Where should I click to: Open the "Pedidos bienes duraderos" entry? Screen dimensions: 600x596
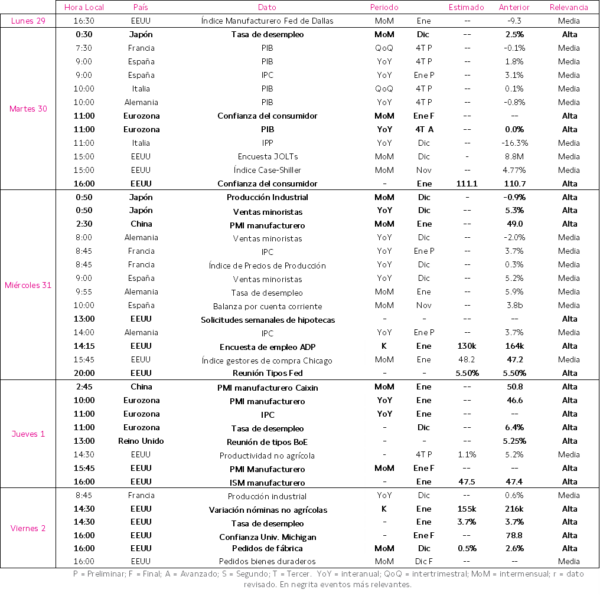(x=266, y=561)
